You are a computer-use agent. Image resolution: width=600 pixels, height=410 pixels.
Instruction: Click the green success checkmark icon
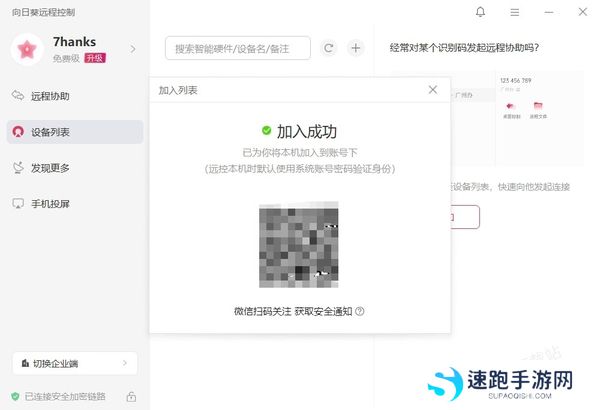tap(266, 131)
